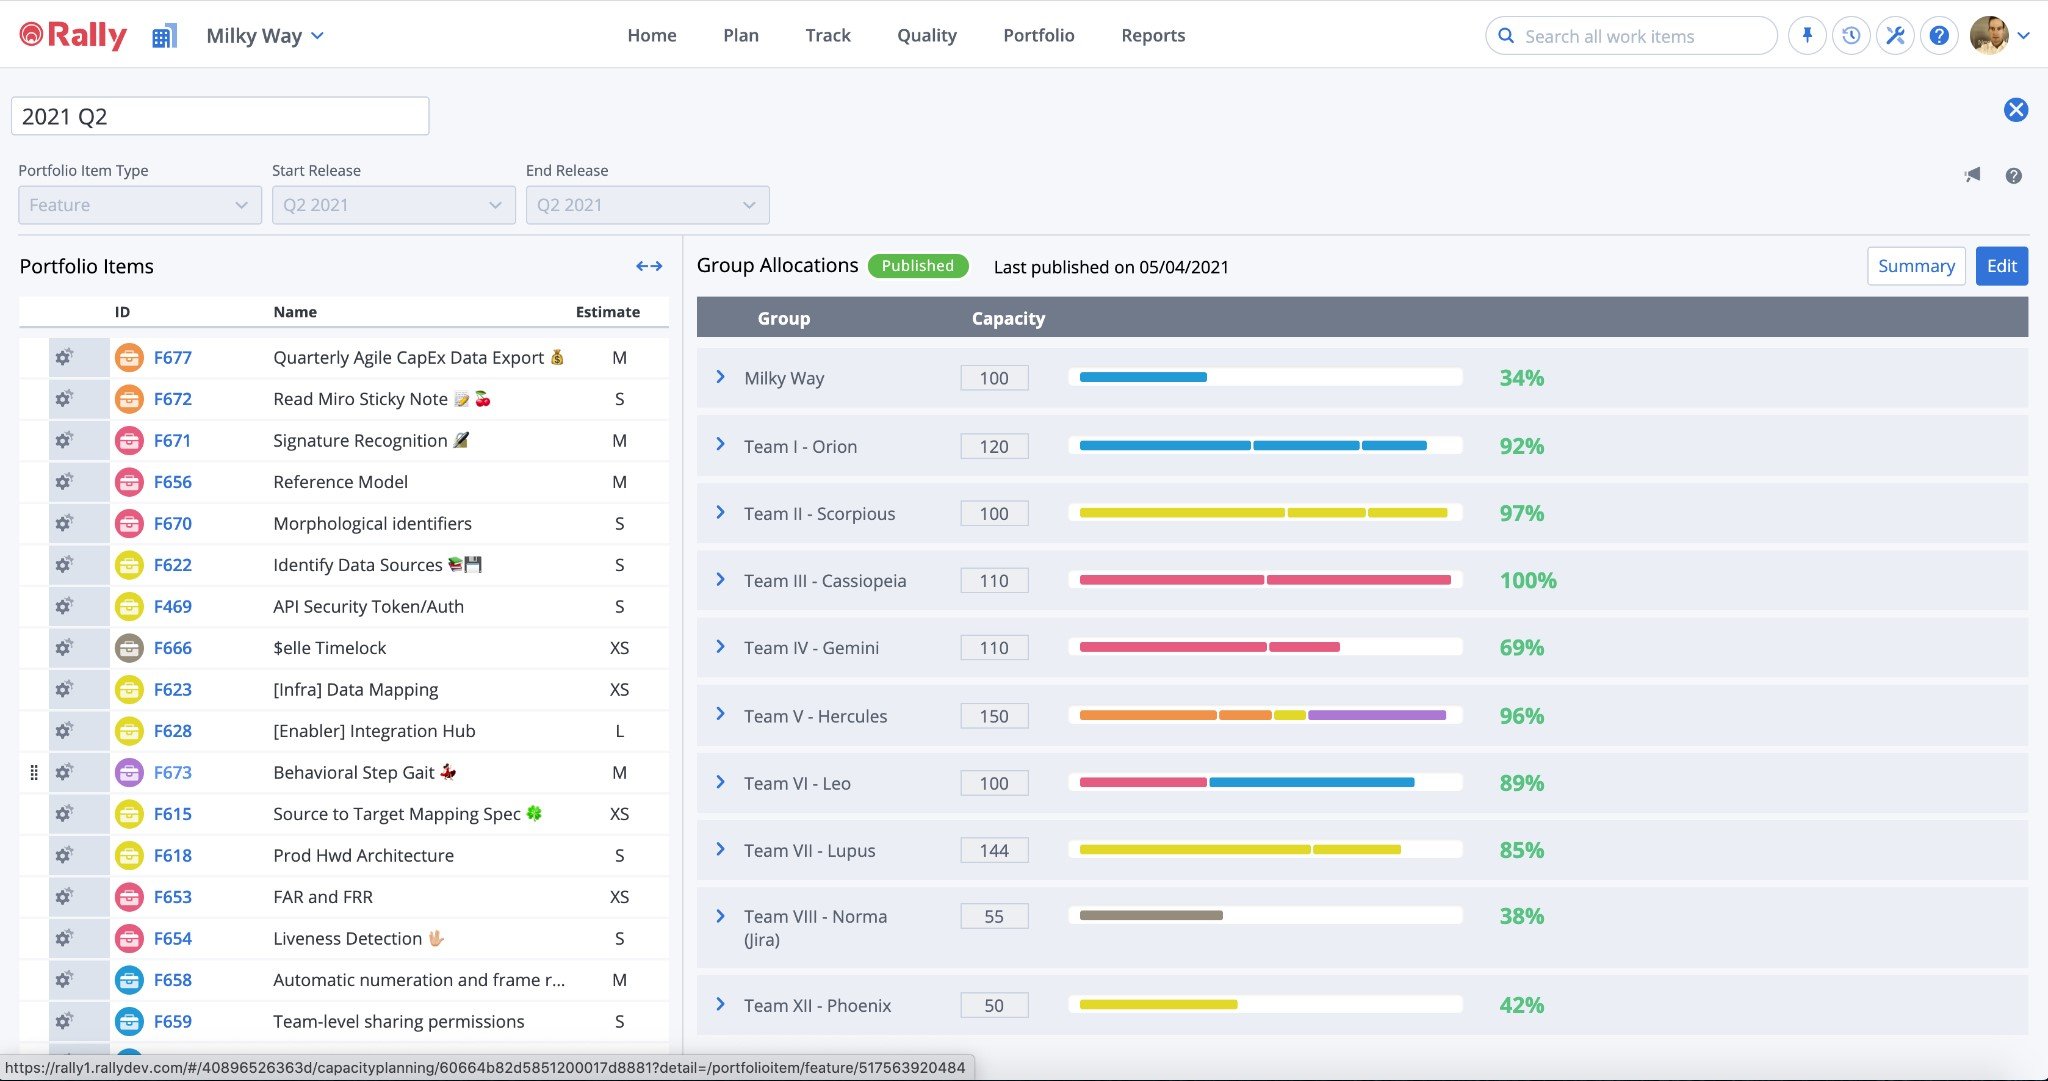Viewport: 2048px width, 1081px height.
Task: Open the Track menu
Action: tap(827, 35)
